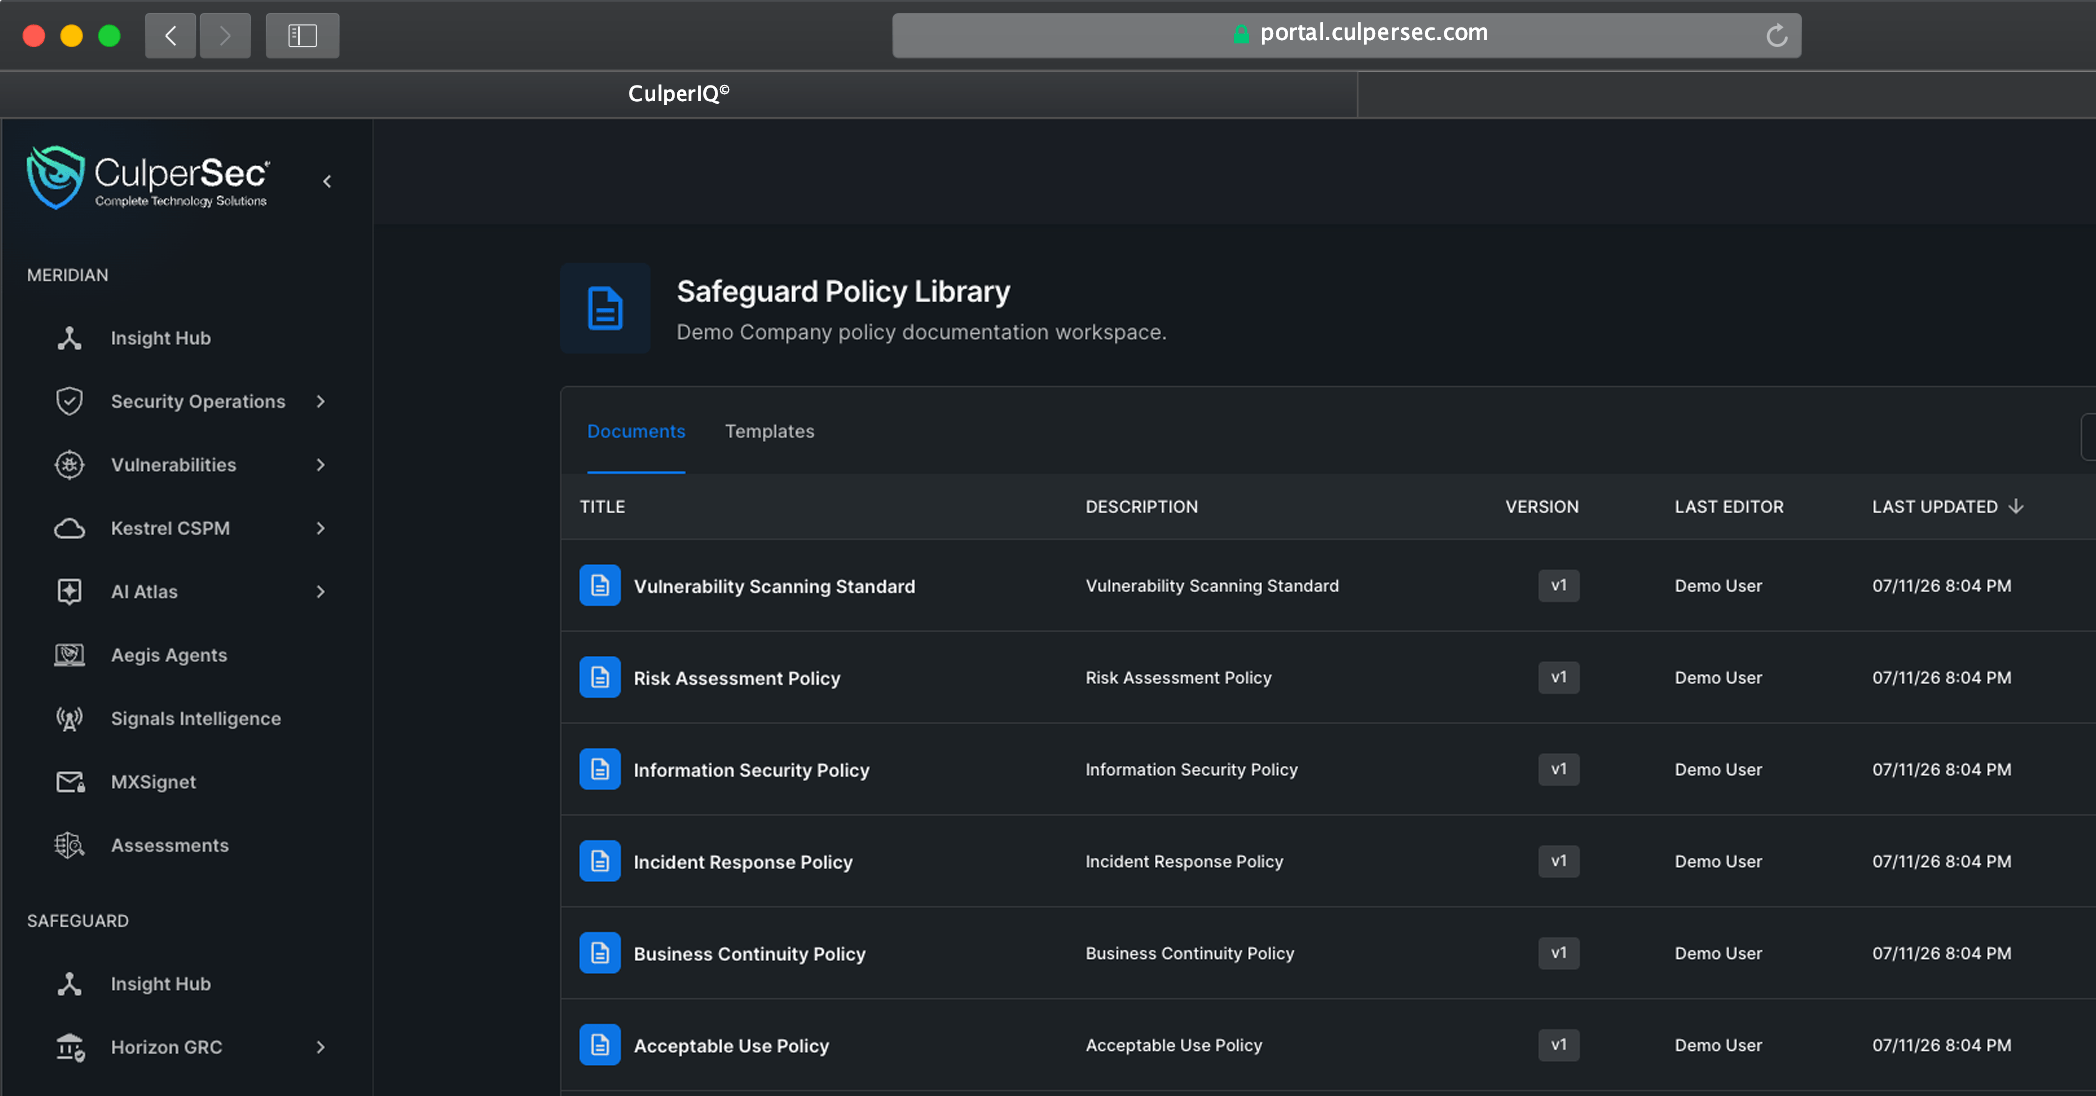Viewport: 2096px width, 1096px height.
Task: Click the portal.culpersec.com address bar
Action: pos(1346,35)
